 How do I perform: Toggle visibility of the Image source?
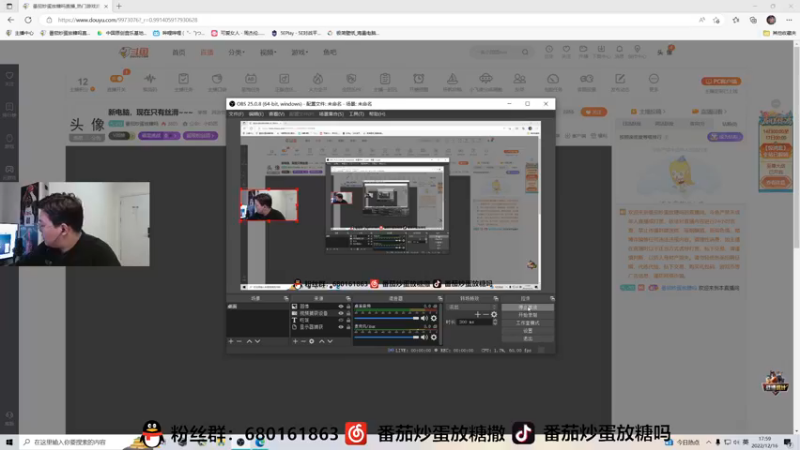pyautogui.click(x=341, y=307)
